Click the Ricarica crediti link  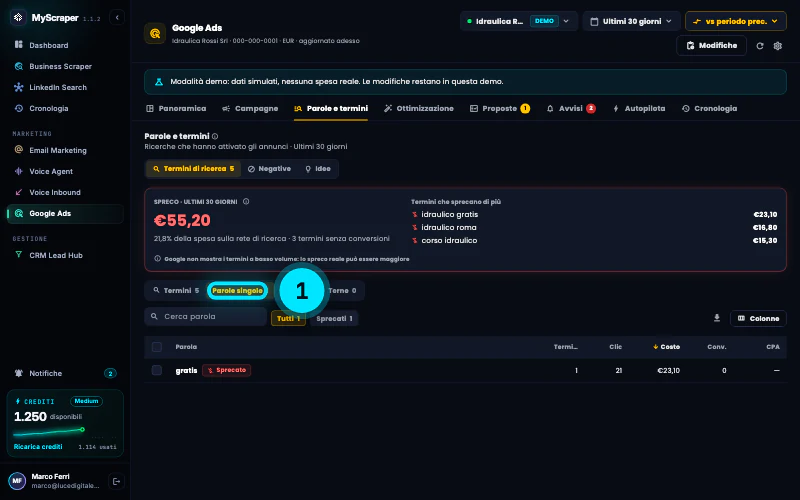click(x=38, y=447)
